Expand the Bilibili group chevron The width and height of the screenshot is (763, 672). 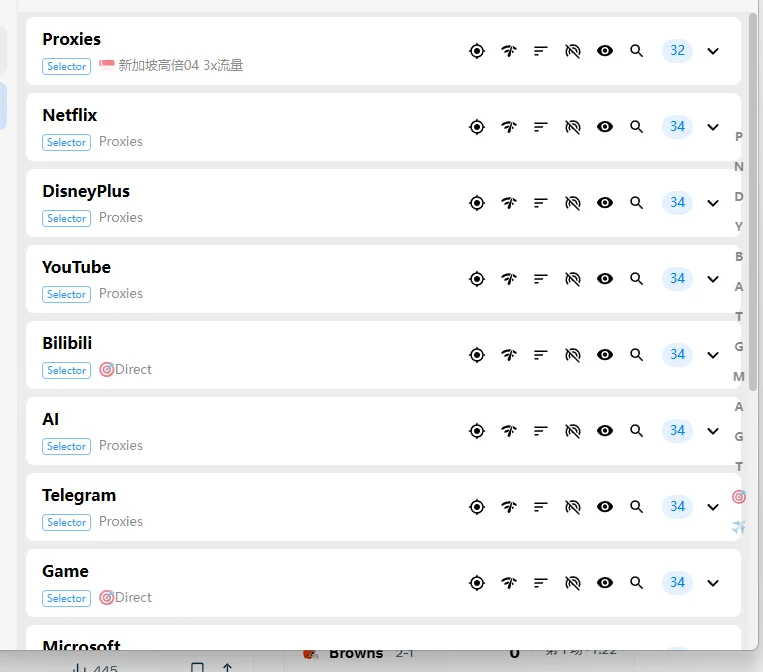713,355
